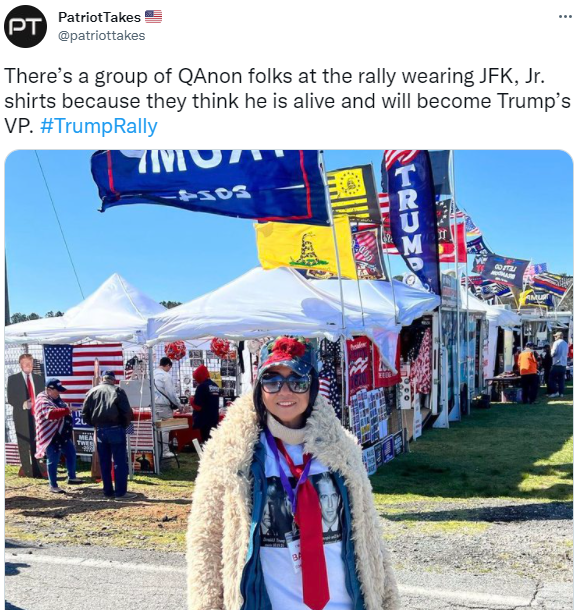
Task: Click the face print on white shirt
Action: coord(329,503)
